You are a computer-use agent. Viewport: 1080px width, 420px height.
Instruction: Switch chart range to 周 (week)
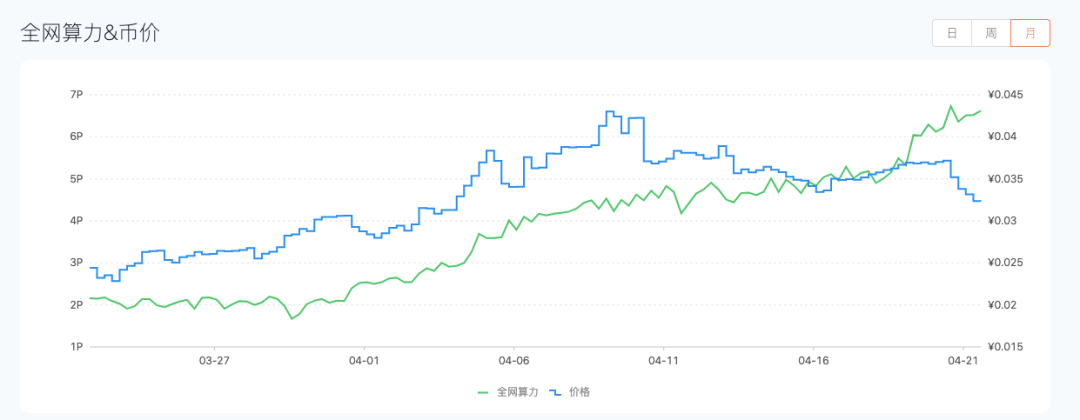[991, 33]
